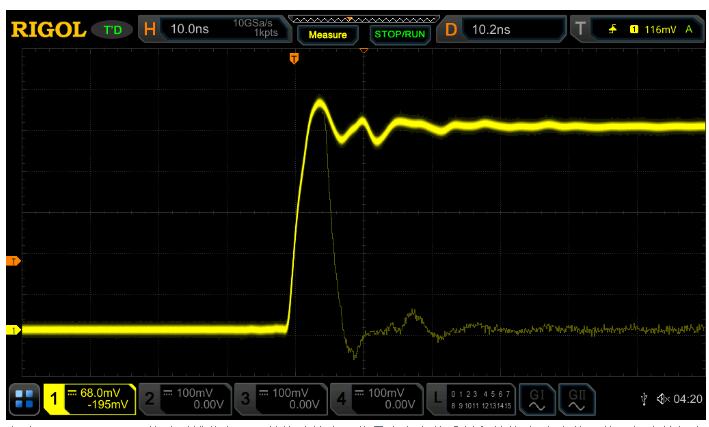Viewport: 709px width, 427px height.
Task: Click the orange trigger position marker at top
Action: point(293,59)
